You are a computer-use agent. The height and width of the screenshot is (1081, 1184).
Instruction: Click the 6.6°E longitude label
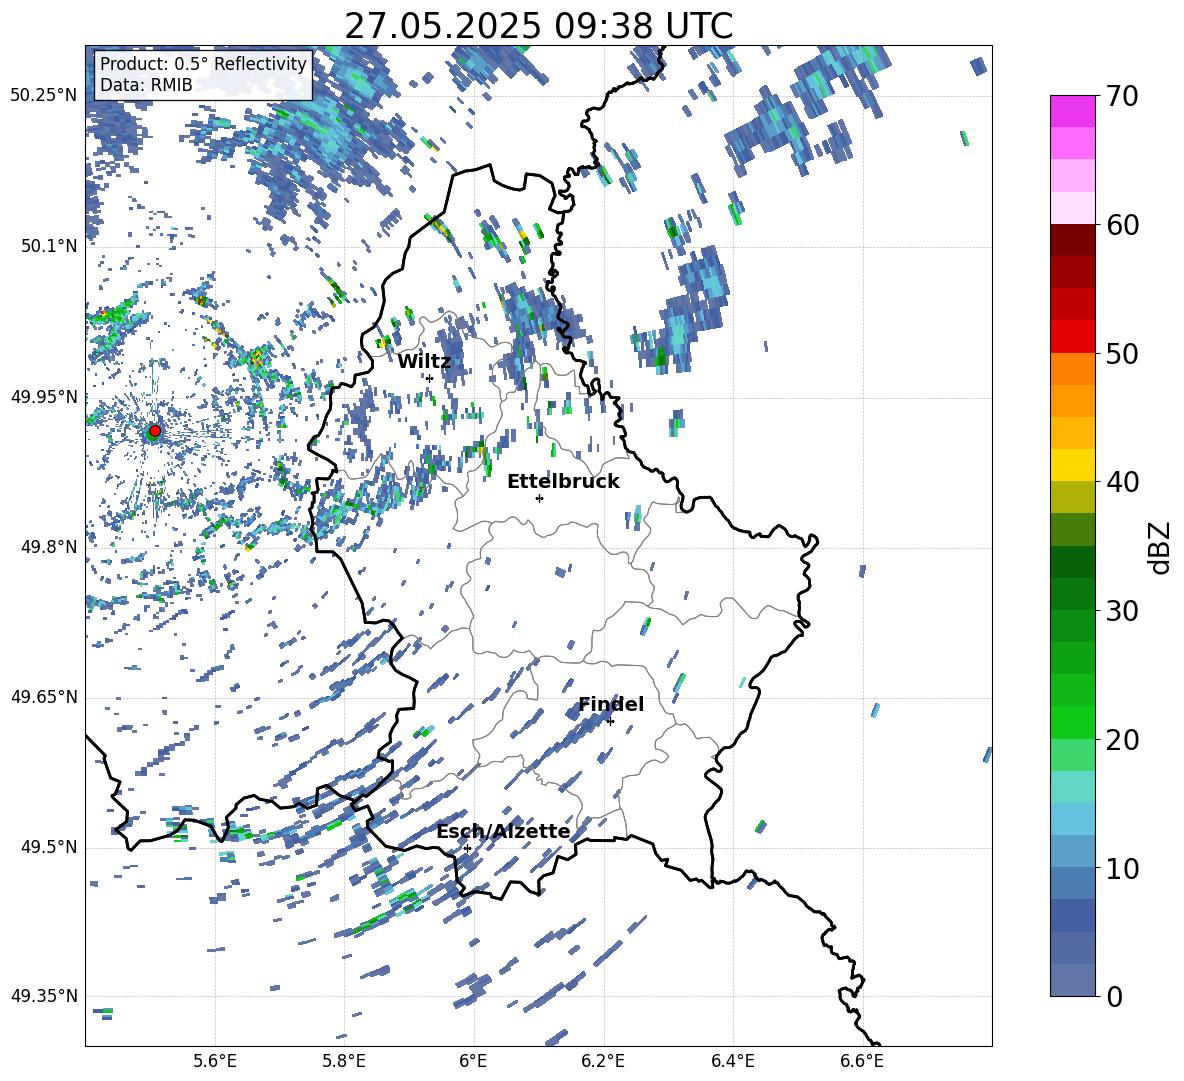(862, 1061)
